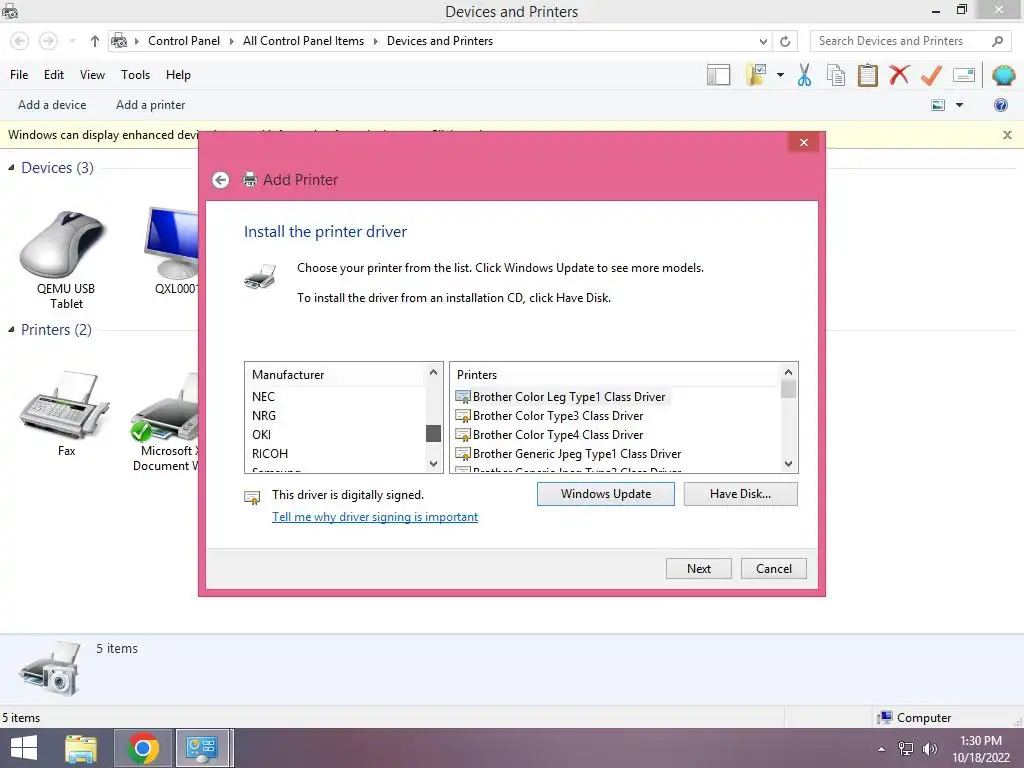Click All Control Panel Items breadcrumb

tap(303, 41)
